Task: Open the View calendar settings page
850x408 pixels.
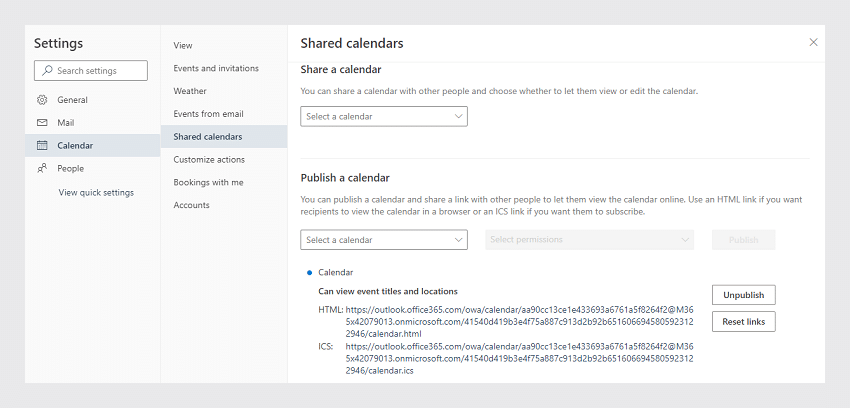Action: click(x=224, y=46)
